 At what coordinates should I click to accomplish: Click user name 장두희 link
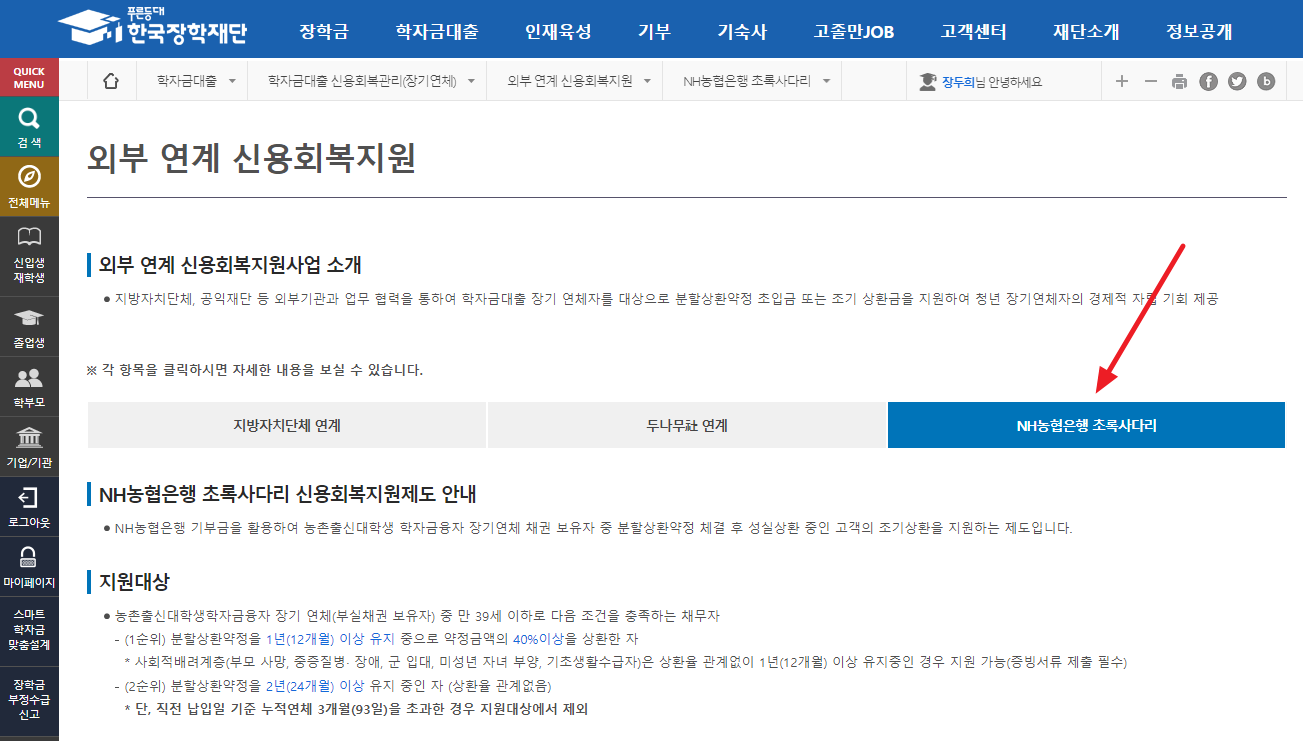pyautogui.click(x=958, y=82)
